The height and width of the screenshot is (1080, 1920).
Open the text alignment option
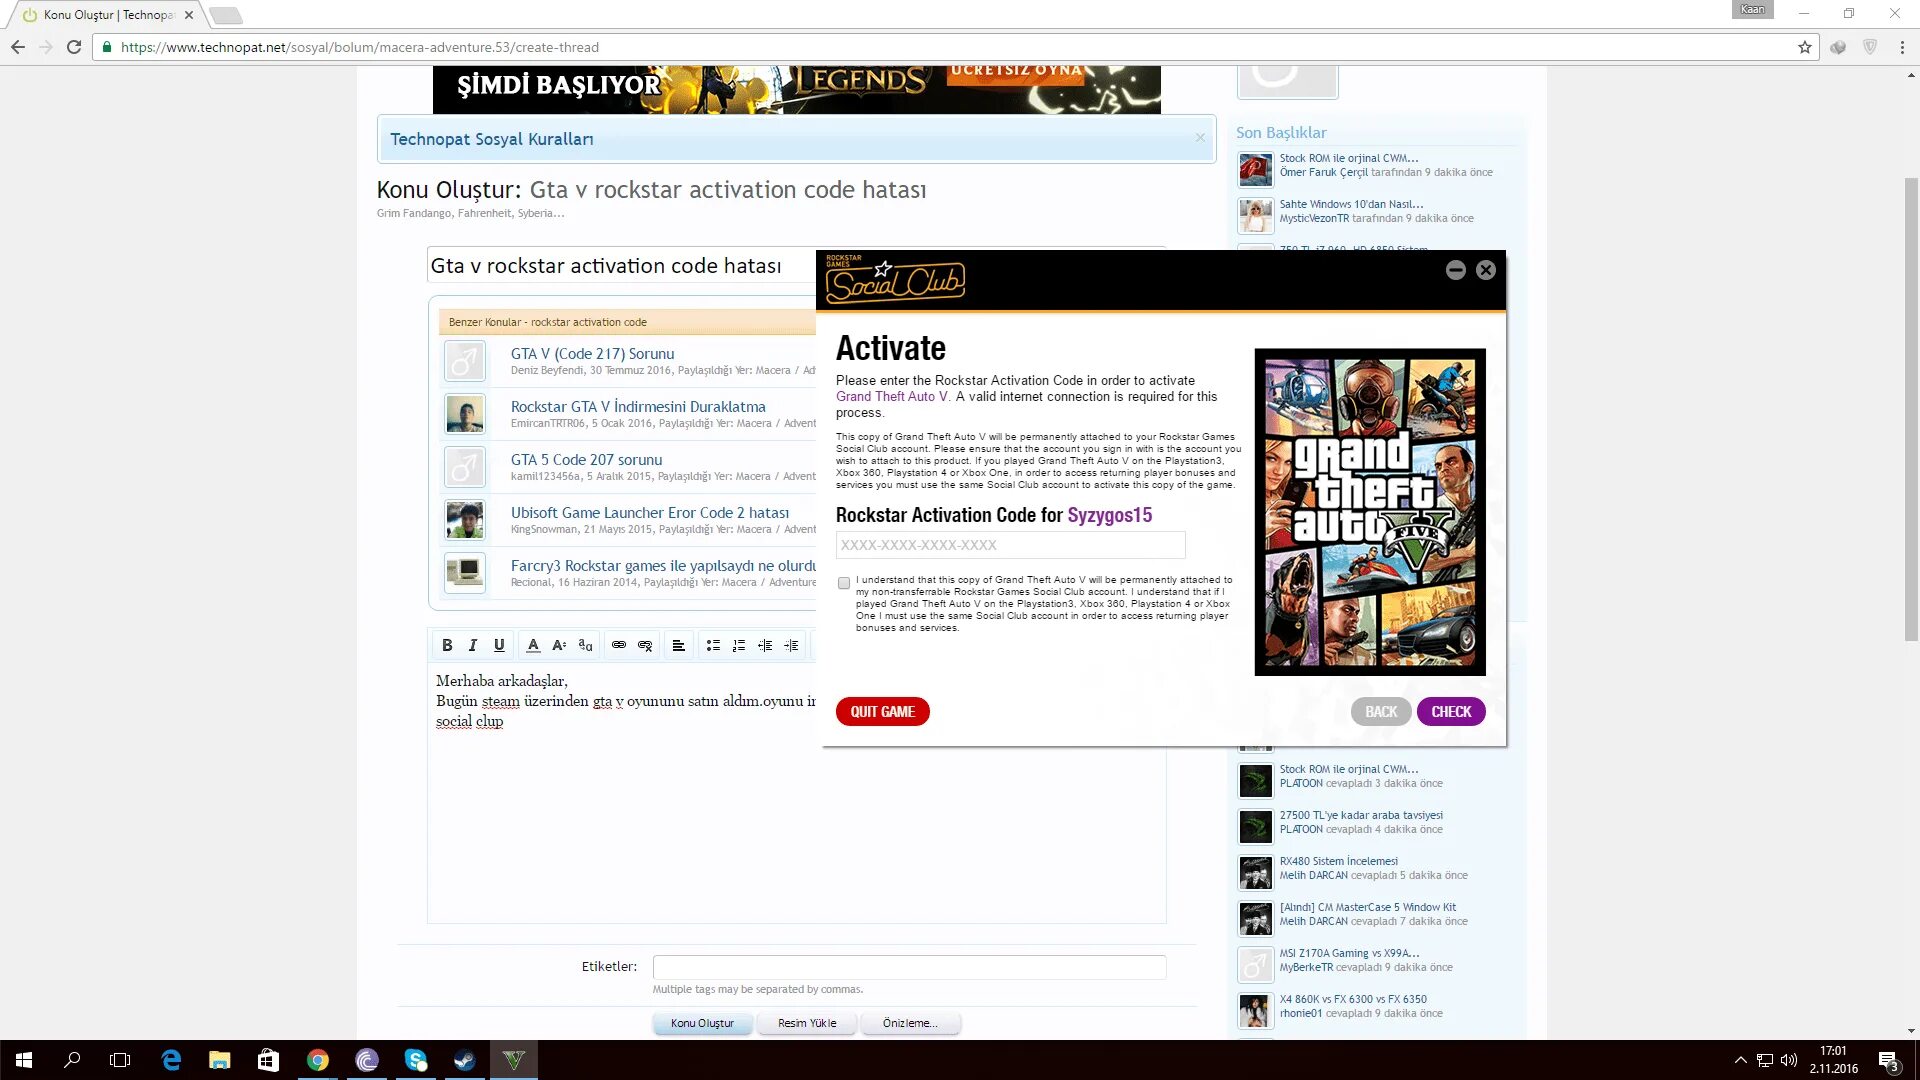point(678,645)
